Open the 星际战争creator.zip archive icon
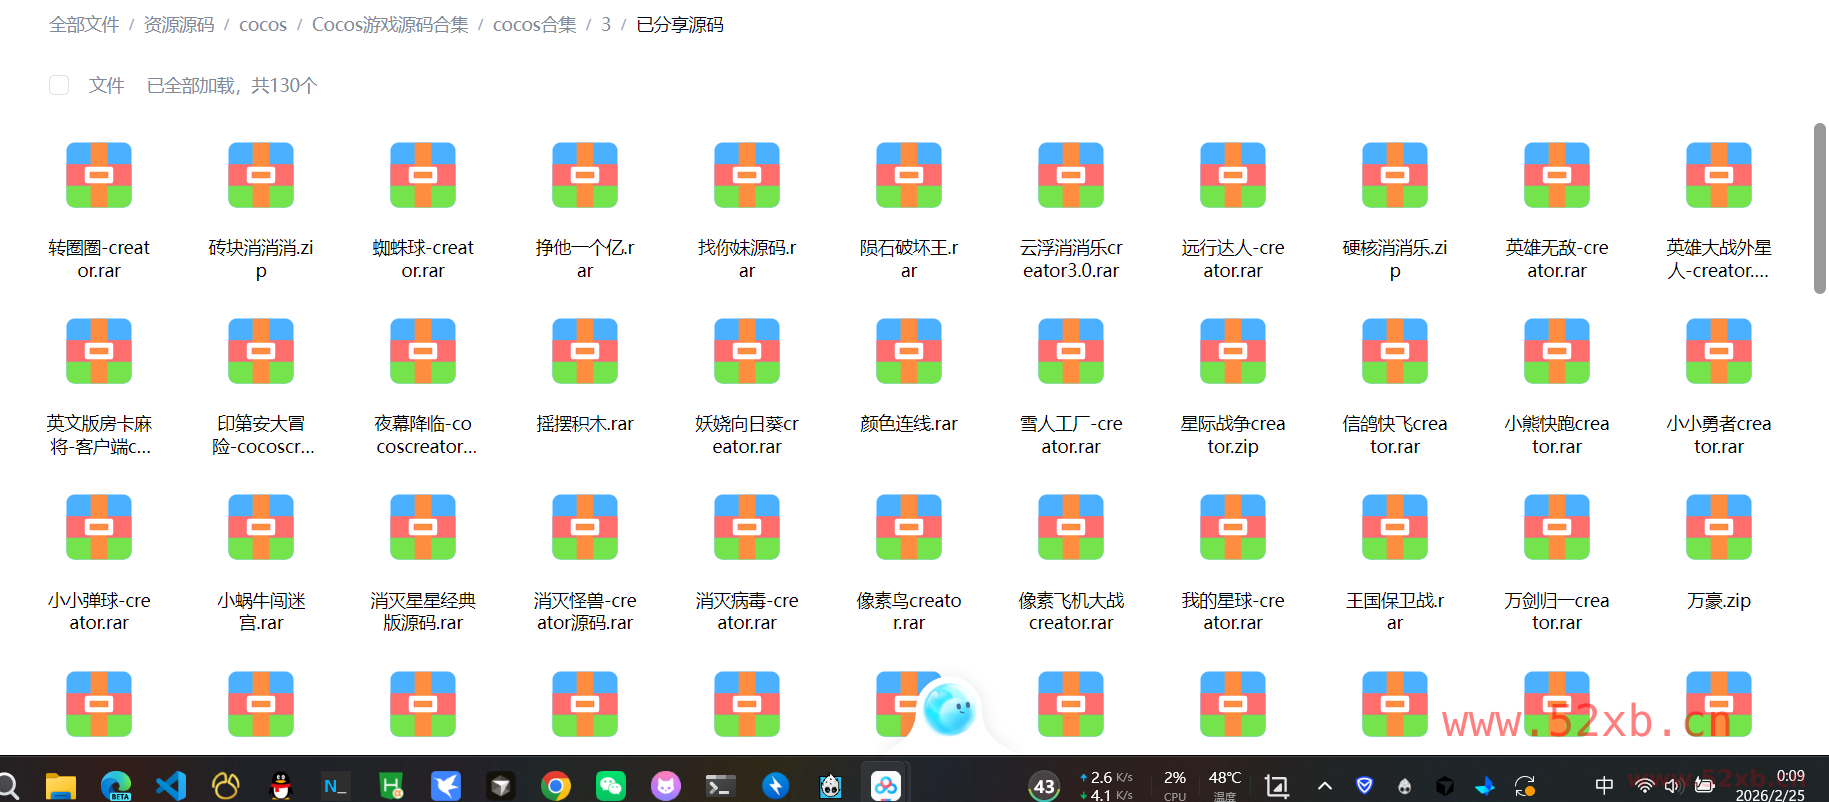The image size is (1829, 802). coord(1233,351)
